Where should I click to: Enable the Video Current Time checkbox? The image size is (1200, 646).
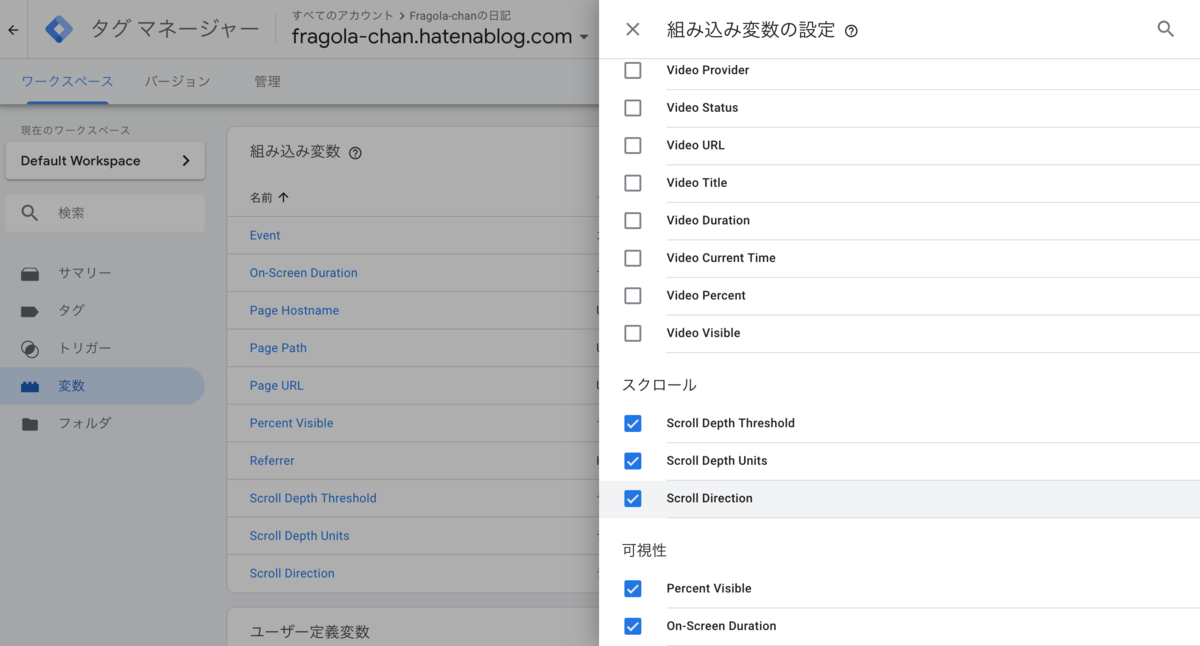632,258
